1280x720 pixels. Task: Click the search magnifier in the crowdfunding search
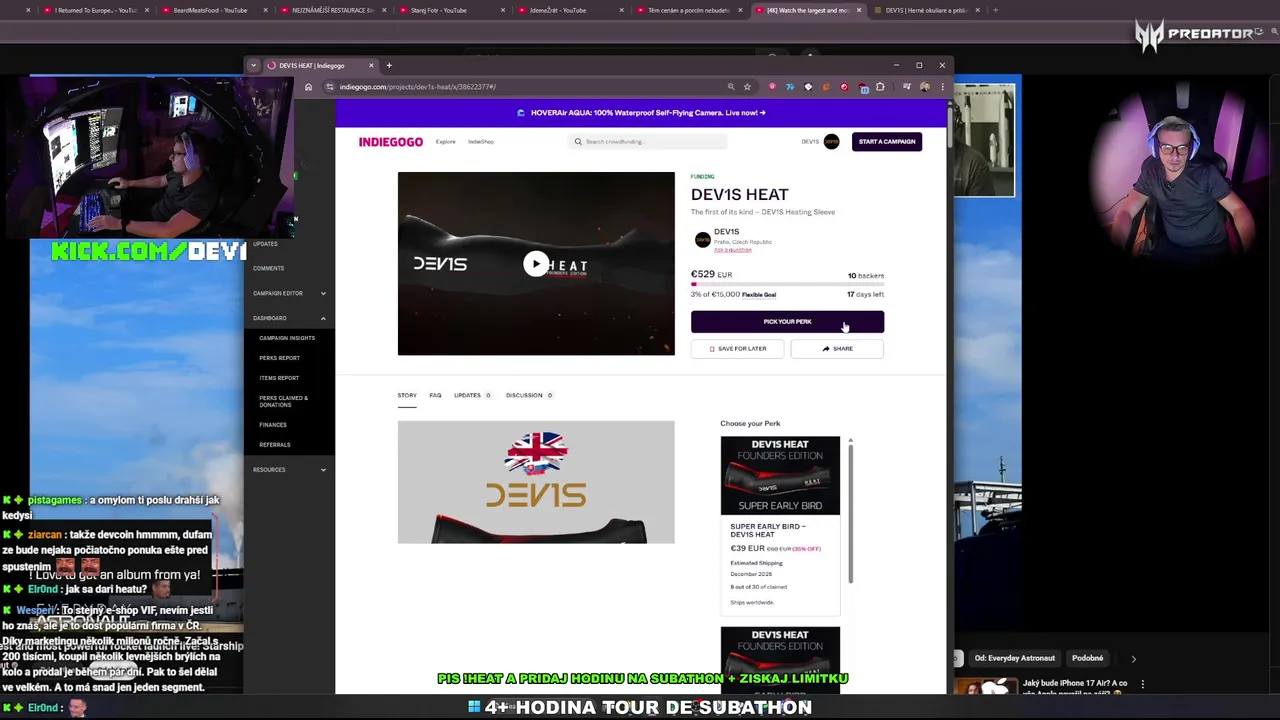click(x=578, y=142)
